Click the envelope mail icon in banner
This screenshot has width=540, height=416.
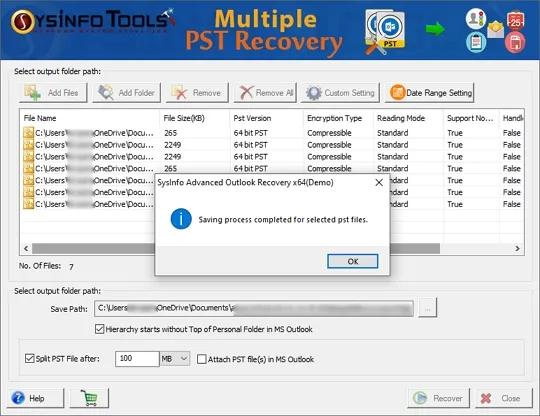pyautogui.click(x=496, y=30)
